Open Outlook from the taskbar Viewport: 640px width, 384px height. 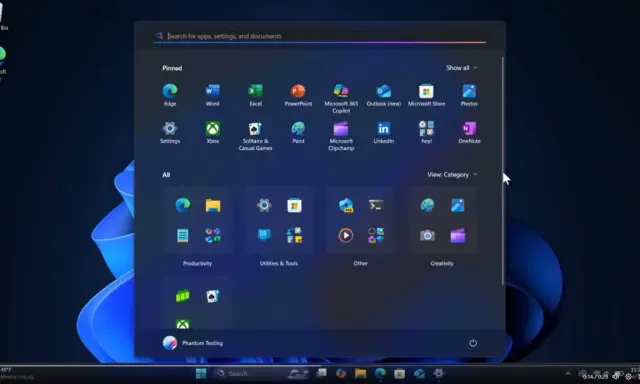(x=419, y=373)
